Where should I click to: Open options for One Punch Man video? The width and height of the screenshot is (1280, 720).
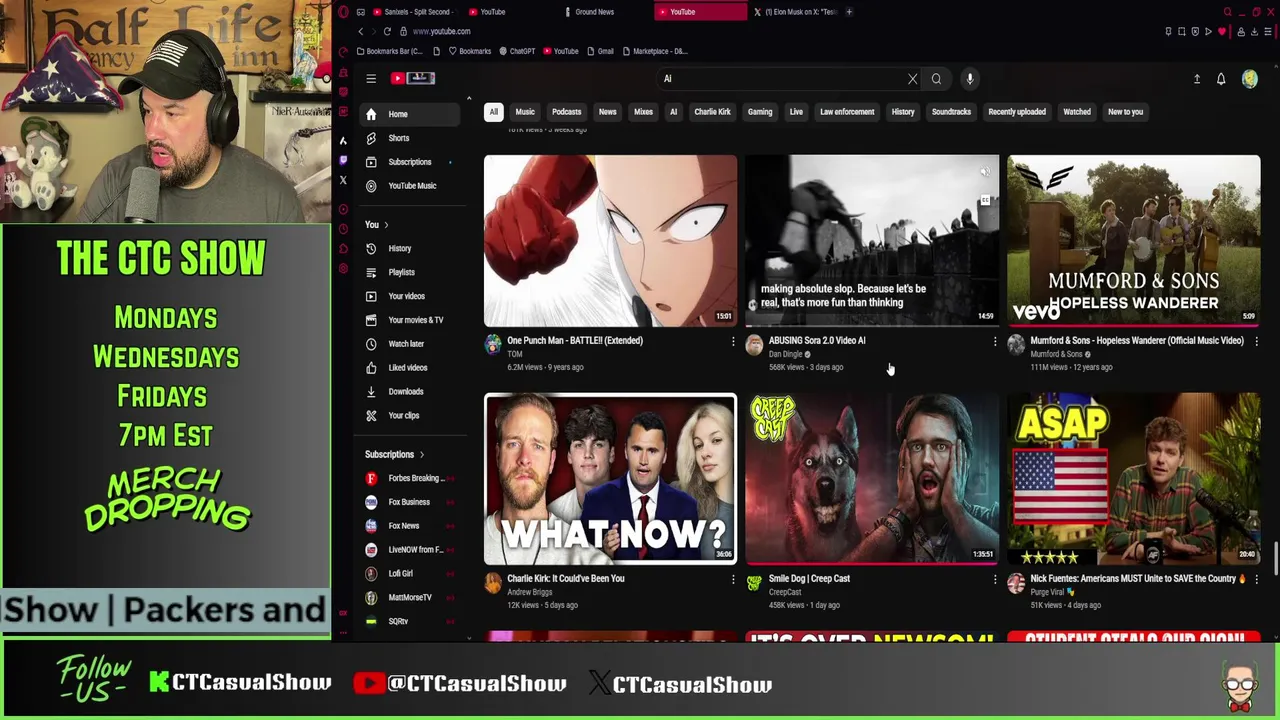733,342
